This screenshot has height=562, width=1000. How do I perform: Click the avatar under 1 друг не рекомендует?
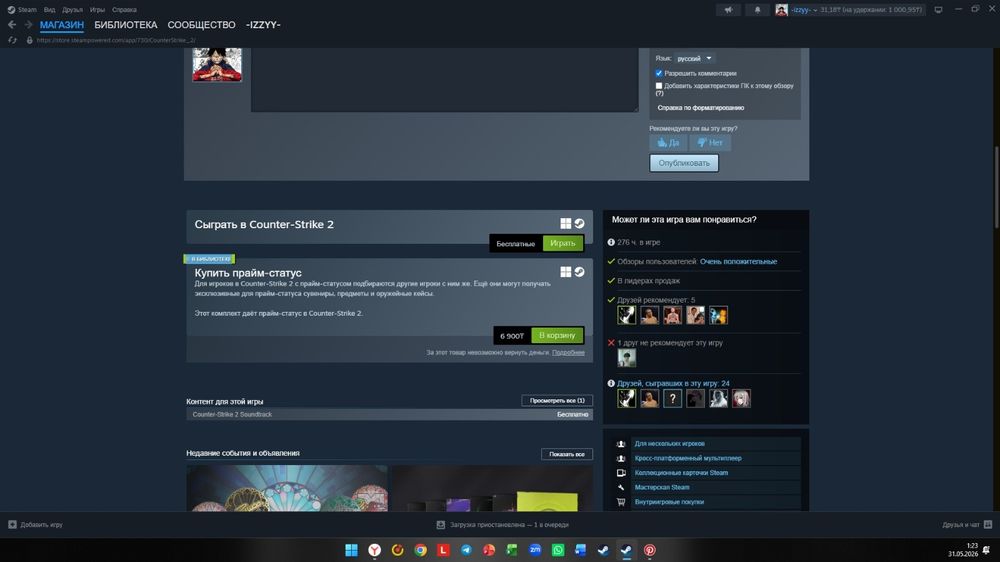point(626,358)
